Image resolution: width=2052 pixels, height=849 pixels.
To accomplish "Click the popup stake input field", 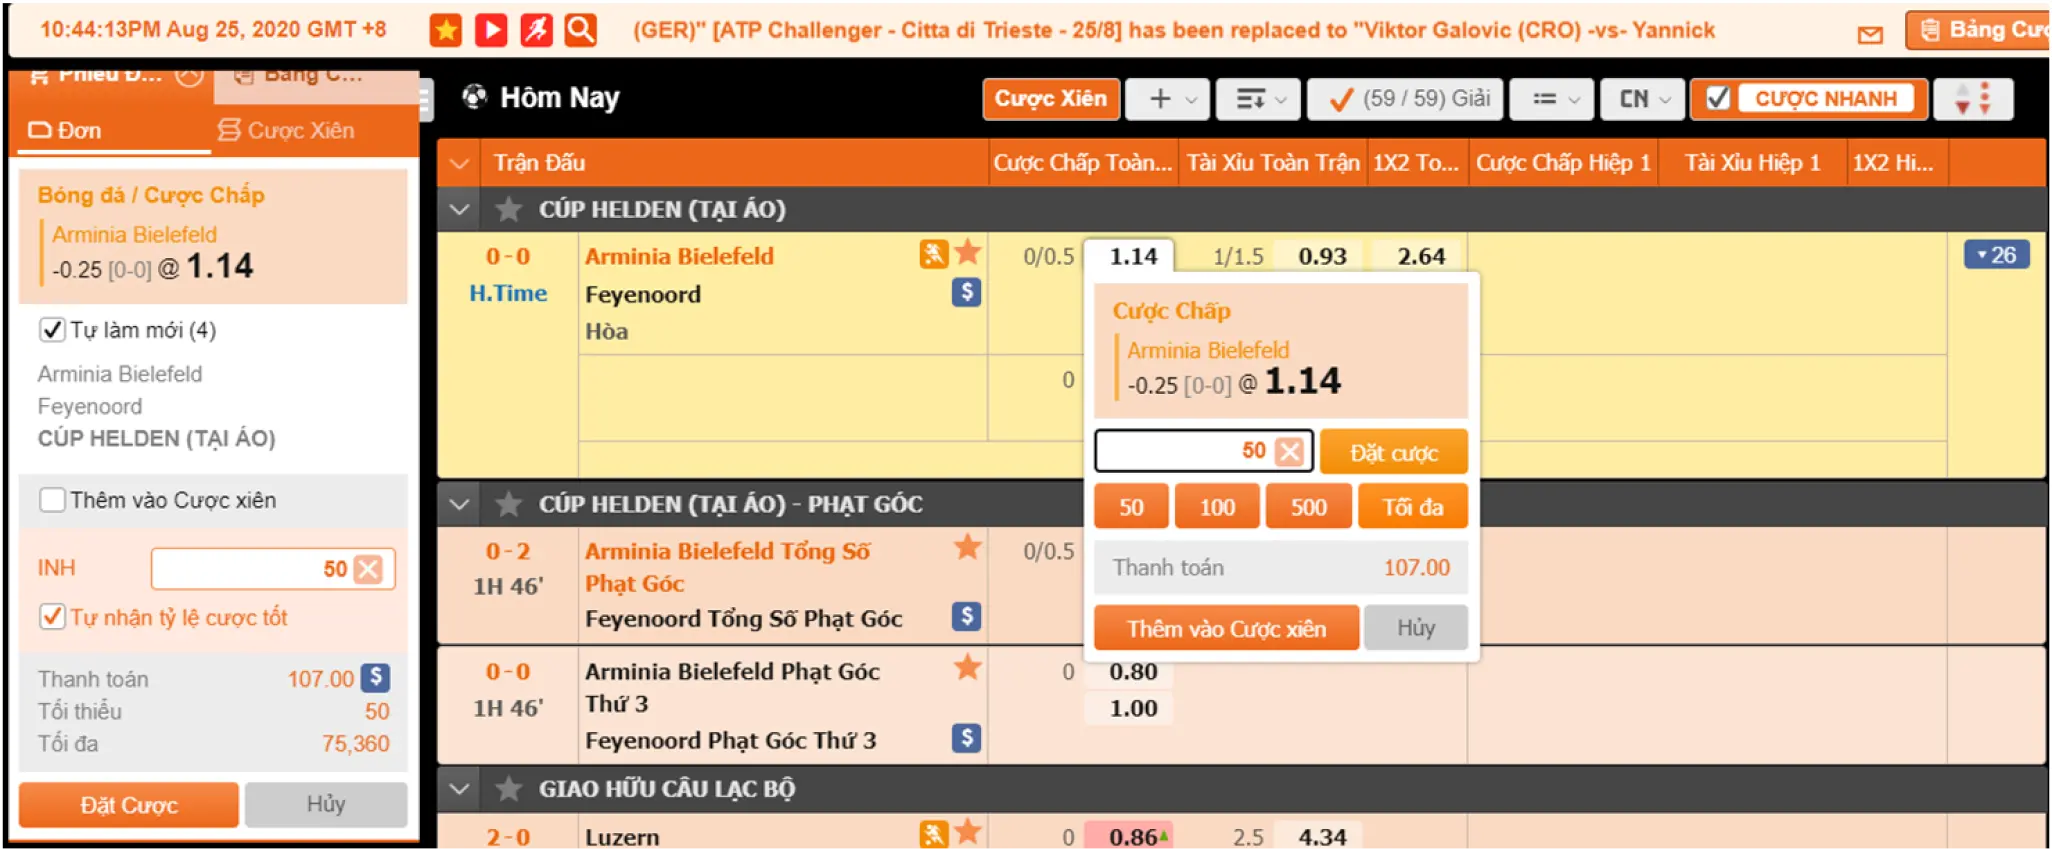I will 1203,451.
